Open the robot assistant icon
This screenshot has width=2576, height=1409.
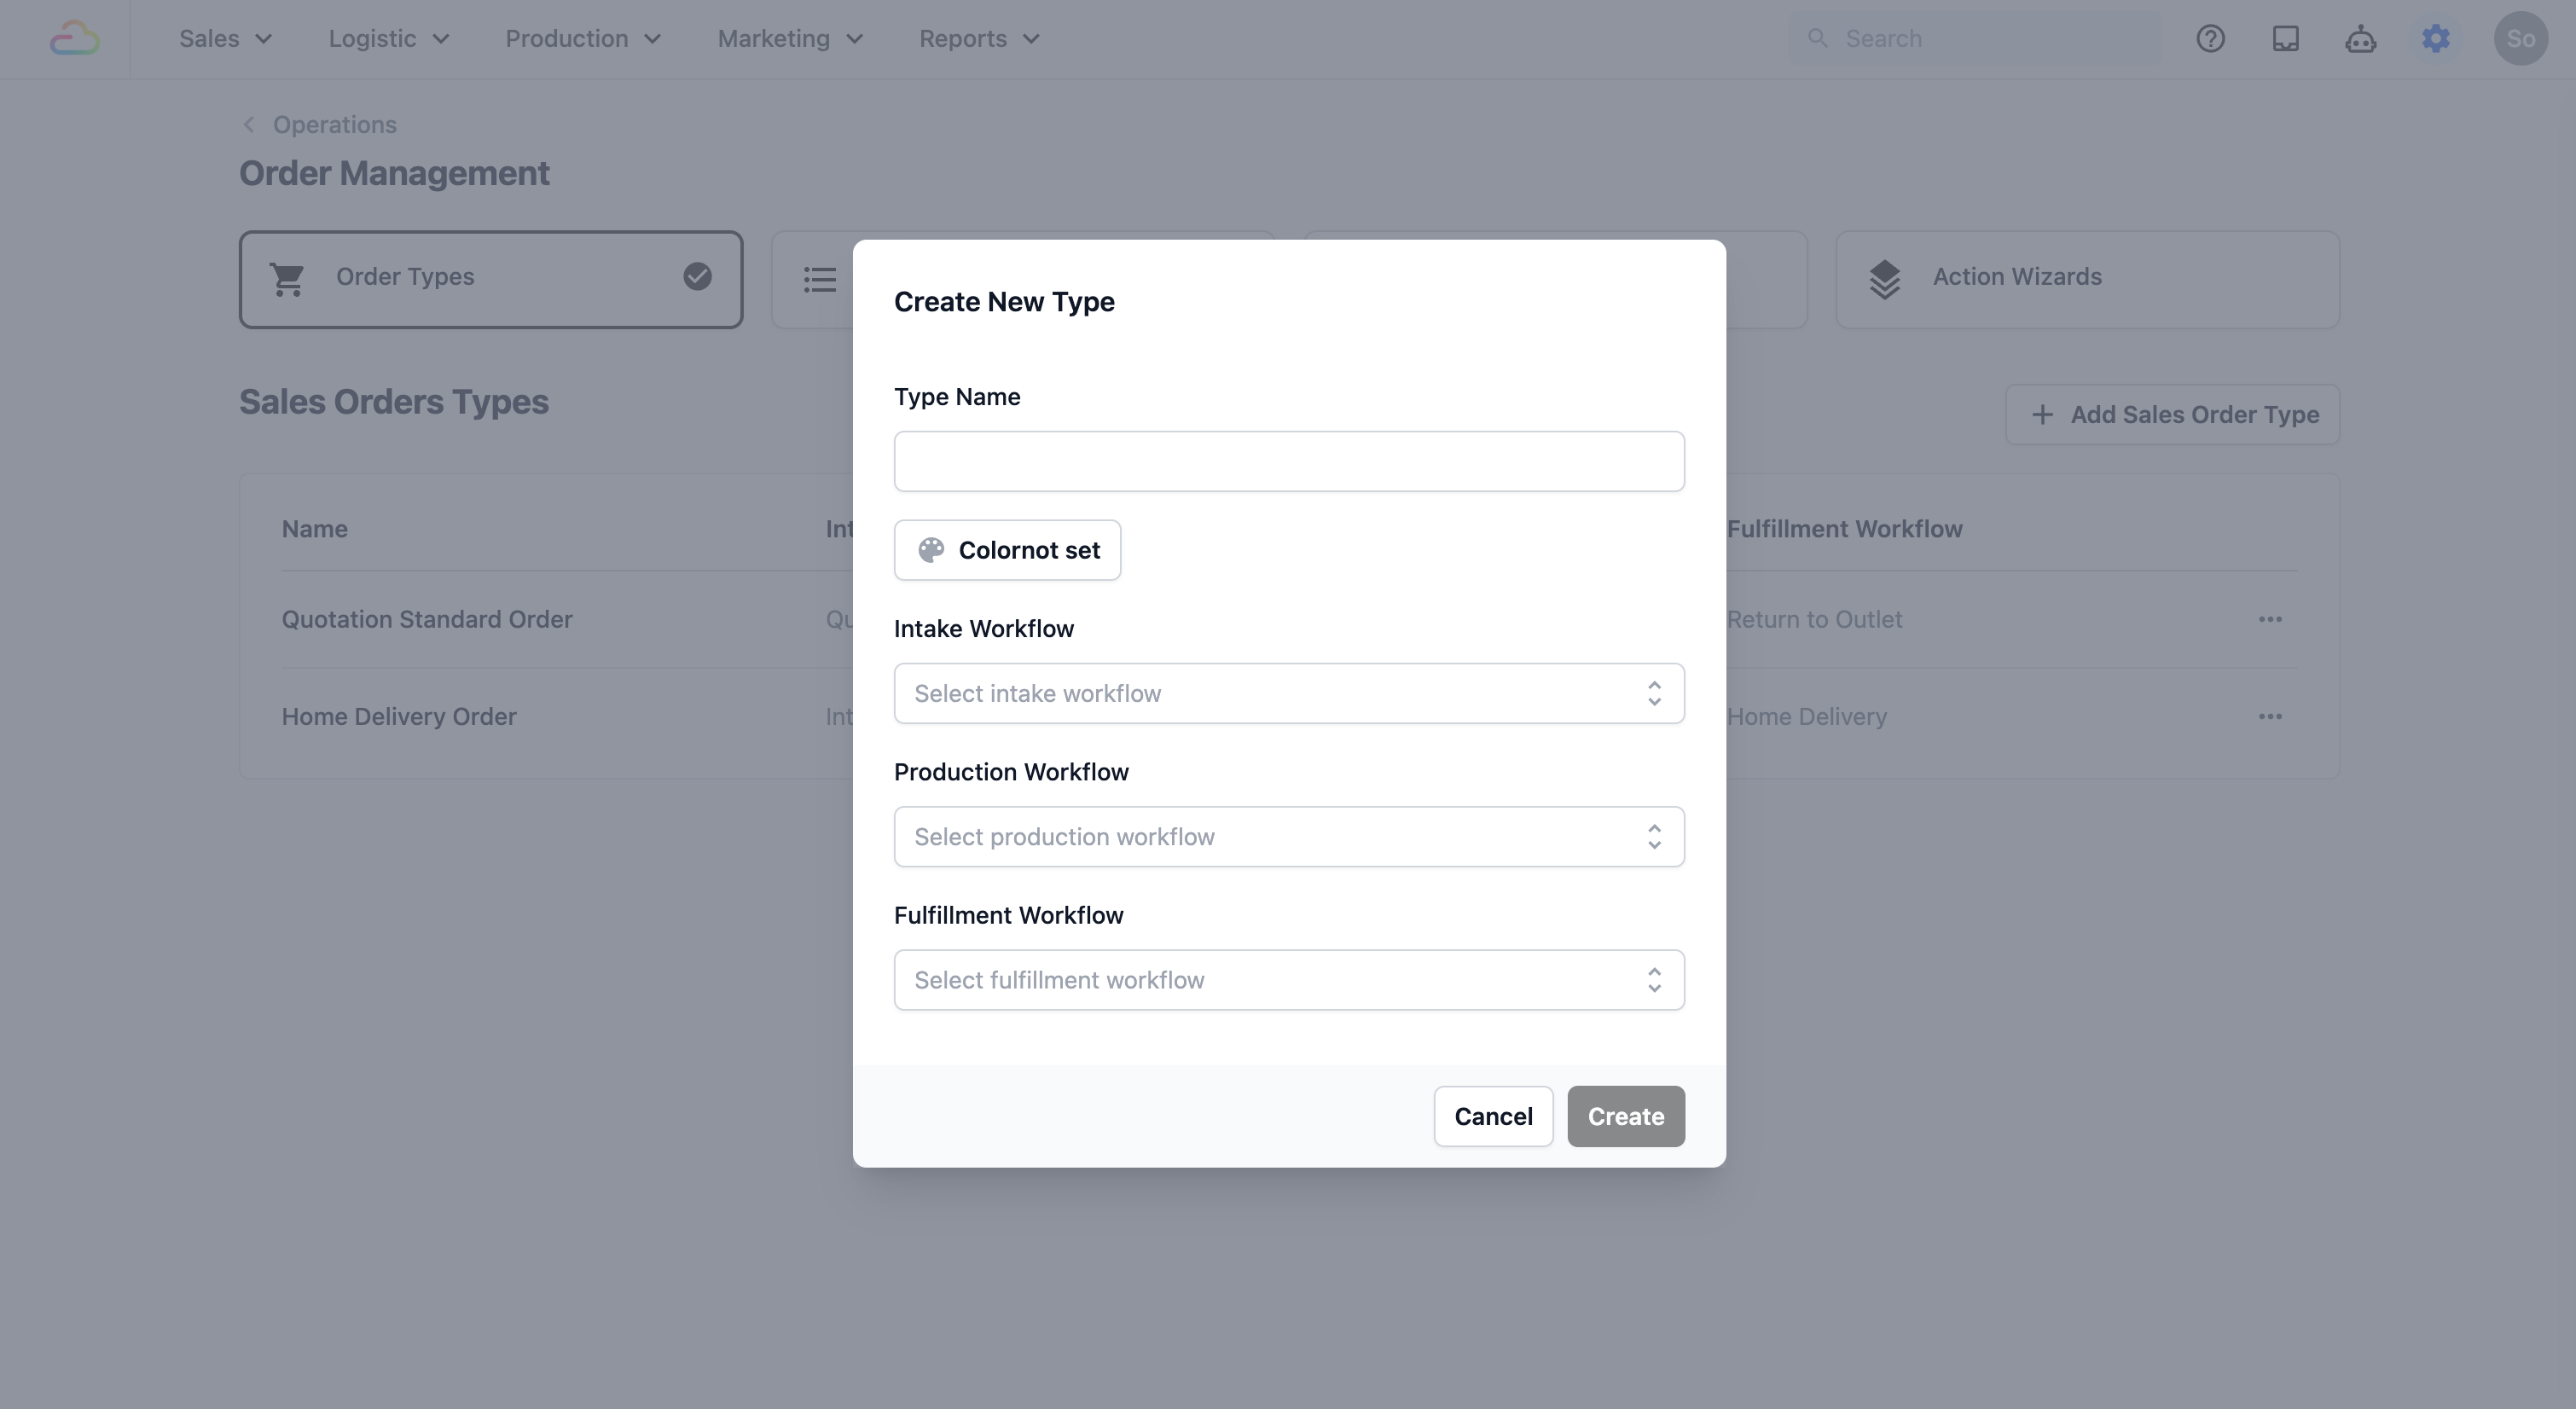click(2360, 39)
